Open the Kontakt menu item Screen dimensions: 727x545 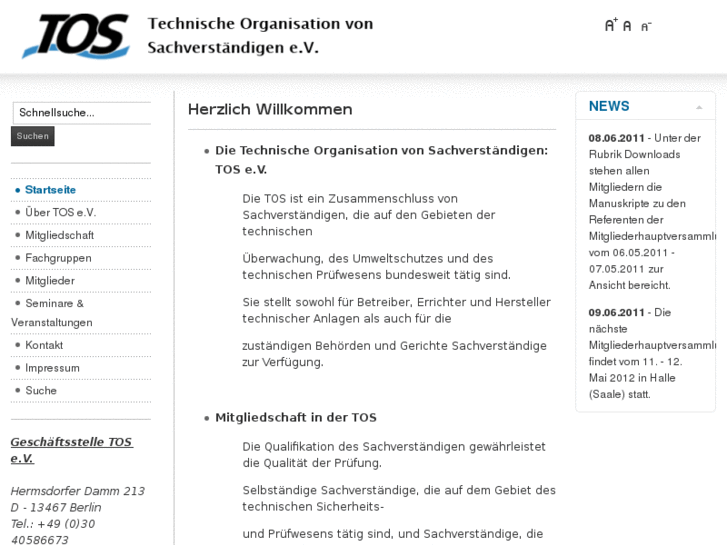[x=44, y=345]
